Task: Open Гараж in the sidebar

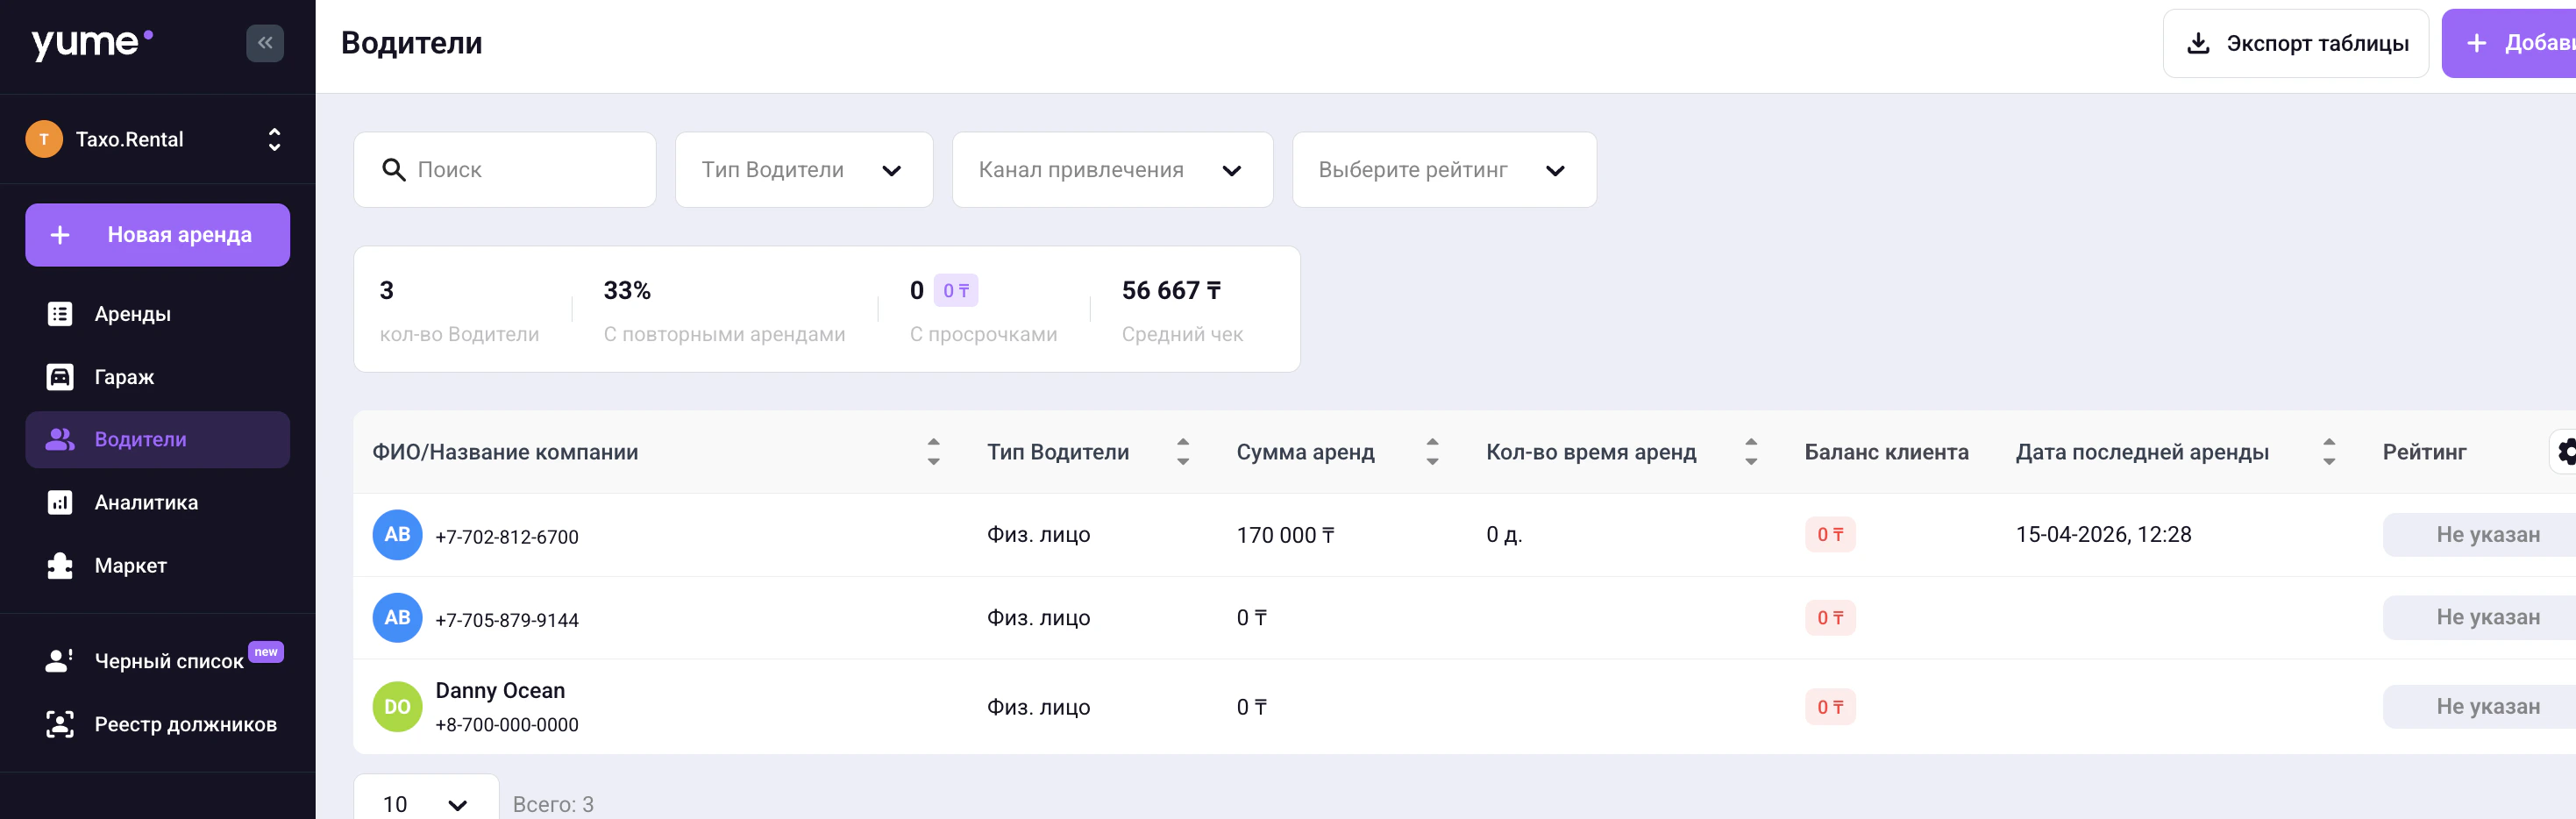Action: 158,377
